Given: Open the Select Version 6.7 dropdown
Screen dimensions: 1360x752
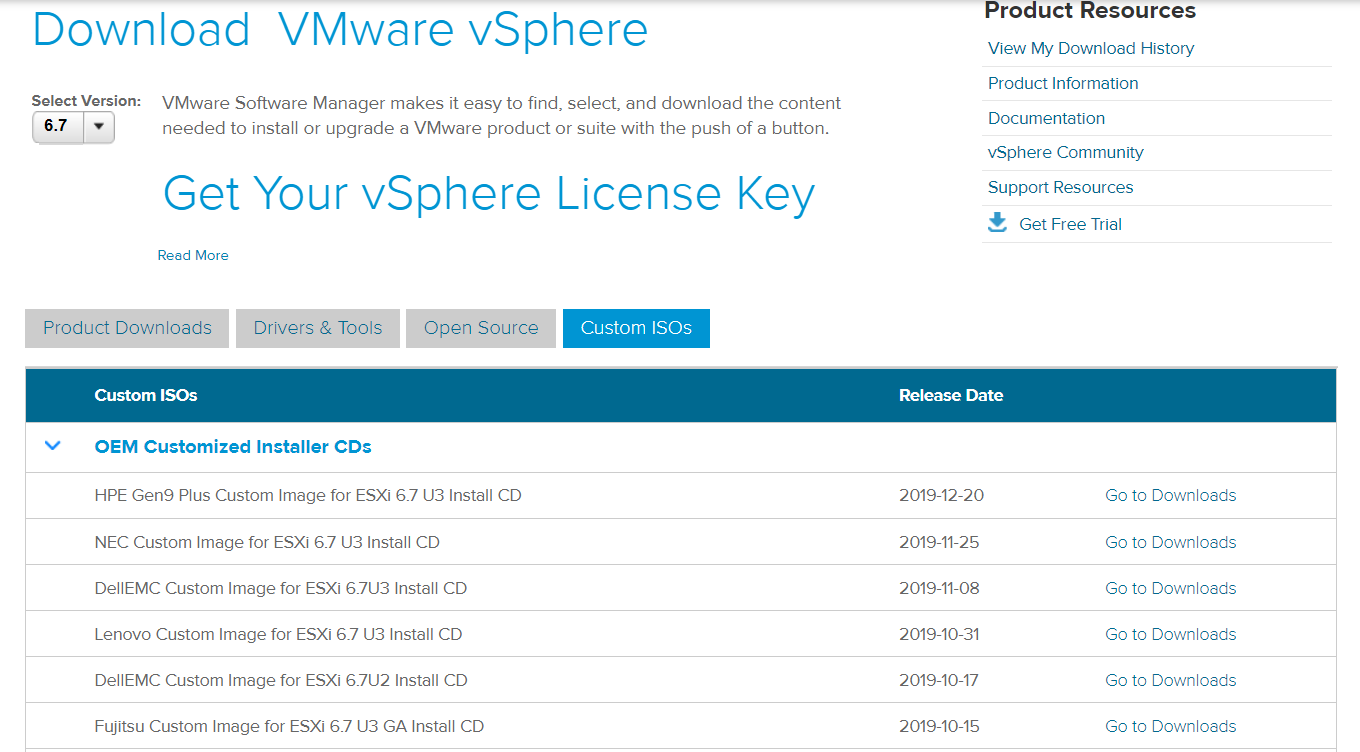Looking at the screenshot, I should pyautogui.click(x=73, y=126).
